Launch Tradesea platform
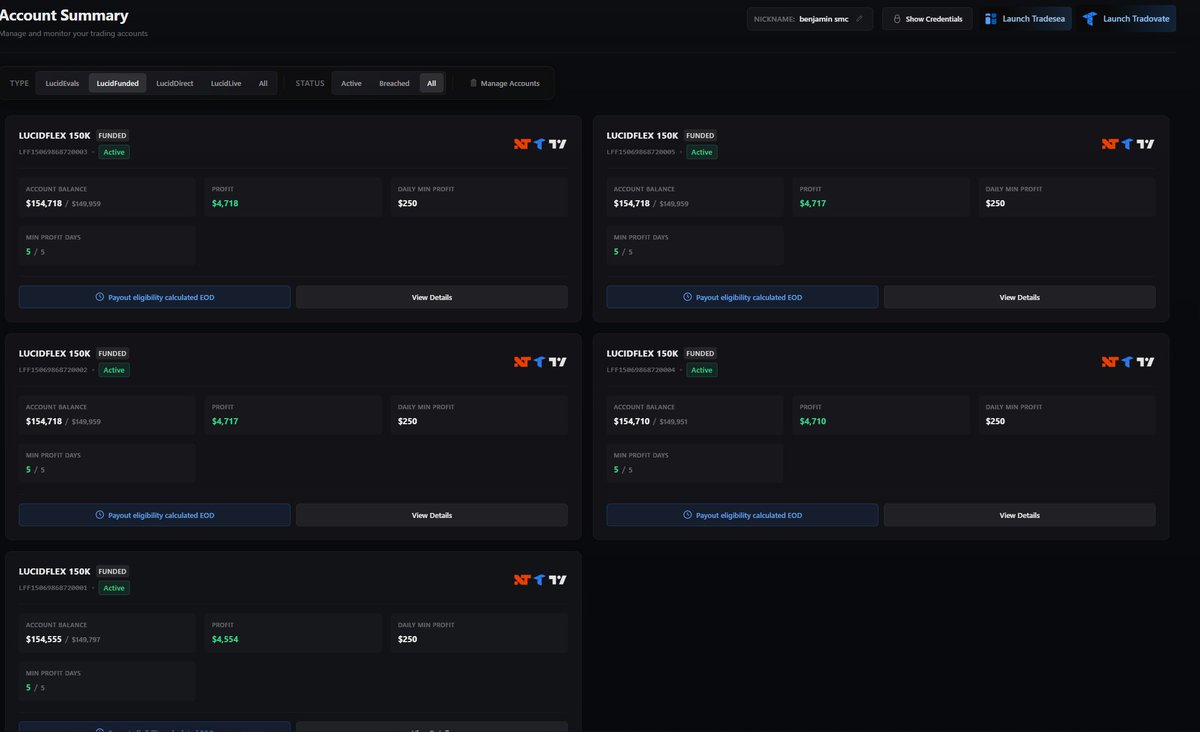1200x732 pixels. pyautogui.click(x=1025, y=19)
